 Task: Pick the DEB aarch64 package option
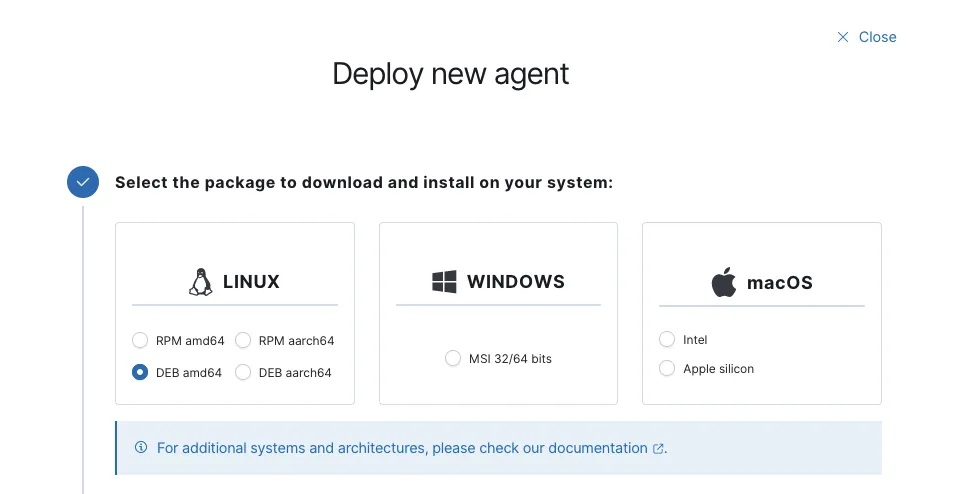[243, 372]
